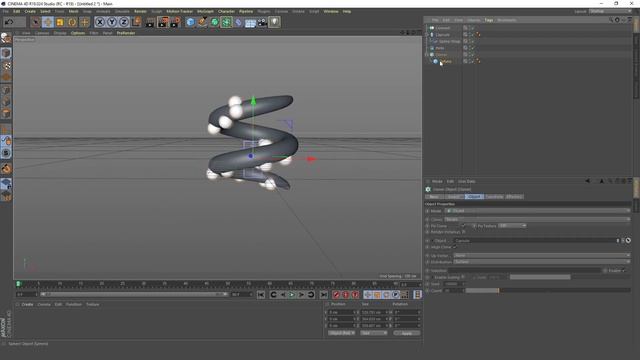
Task: Open the Clones dropdown
Action: (x=537, y=220)
